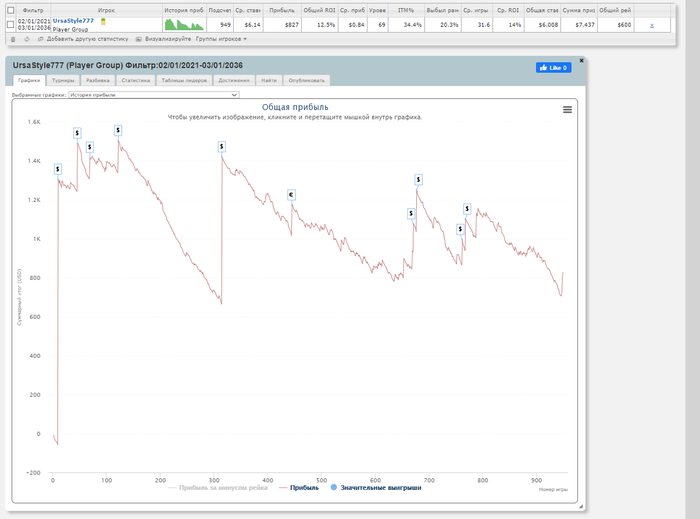Viewport: 700px width, 519px height.
Task: Toggle the Значительные выигрыши legend series
Action: 376,488
